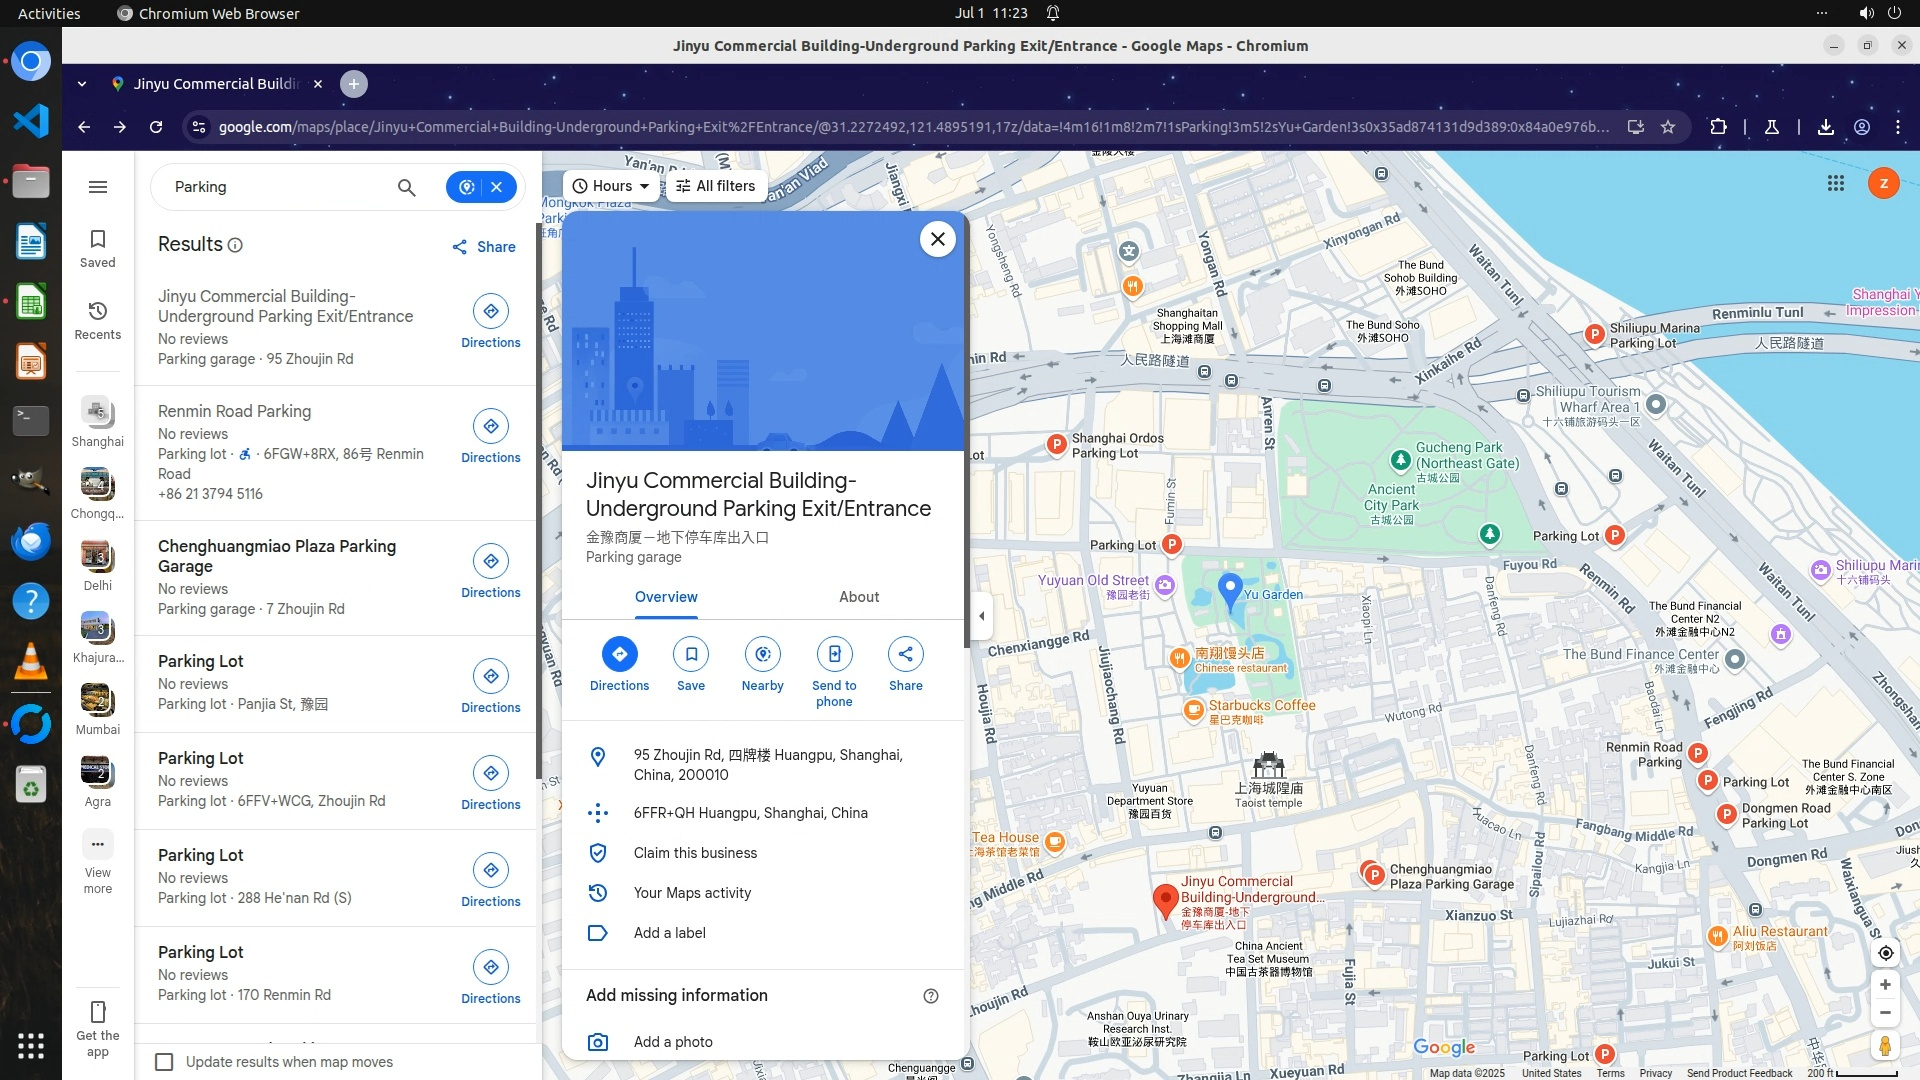Zoom in on the map
Viewport: 1920px width, 1080px height.
coord(1885,985)
